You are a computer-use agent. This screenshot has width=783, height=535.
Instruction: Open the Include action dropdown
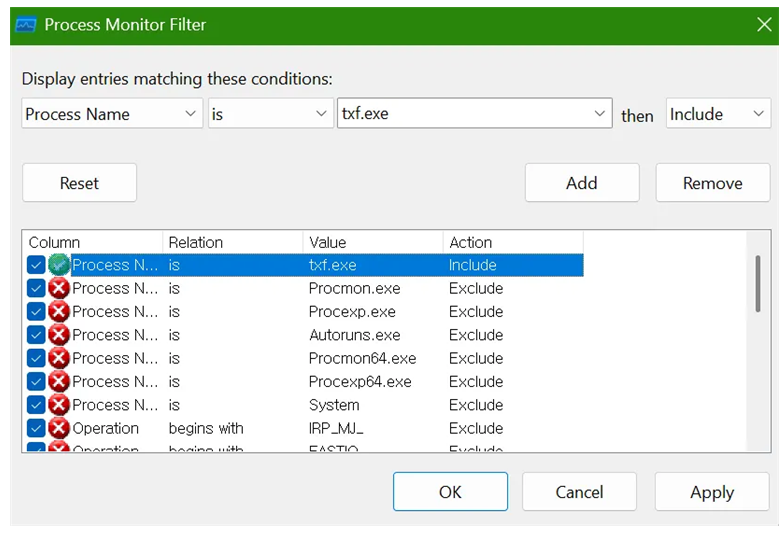(x=718, y=114)
